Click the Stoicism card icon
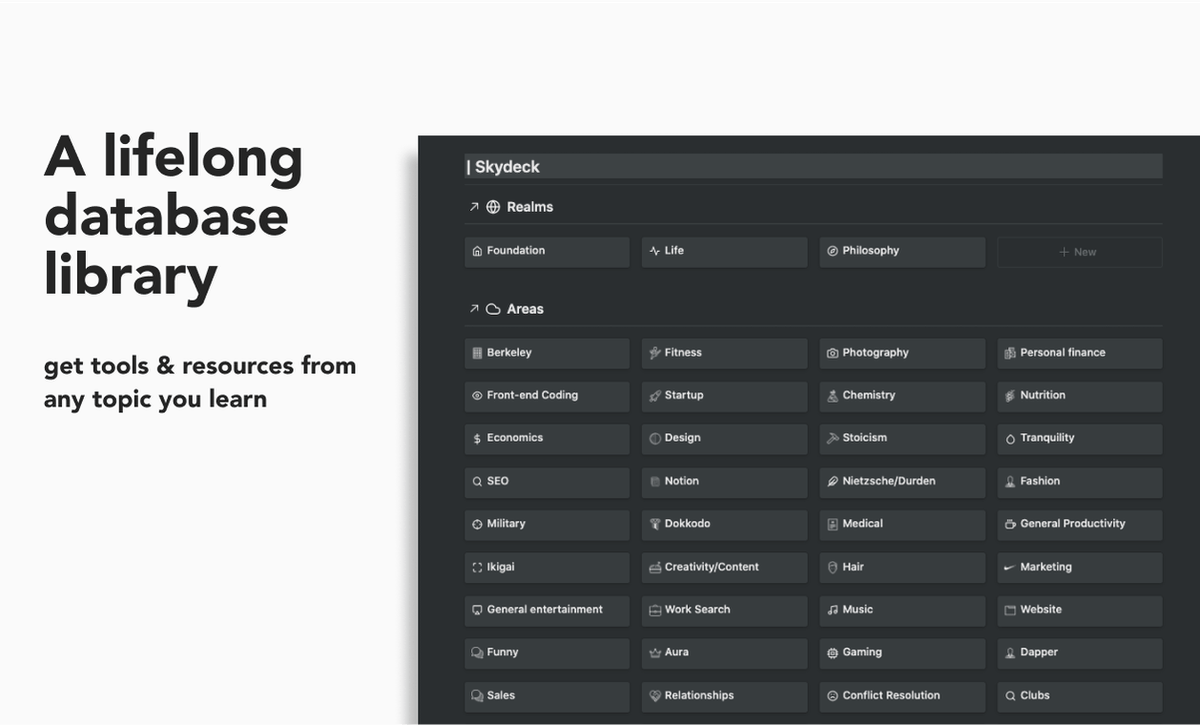 (x=832, y=438)
